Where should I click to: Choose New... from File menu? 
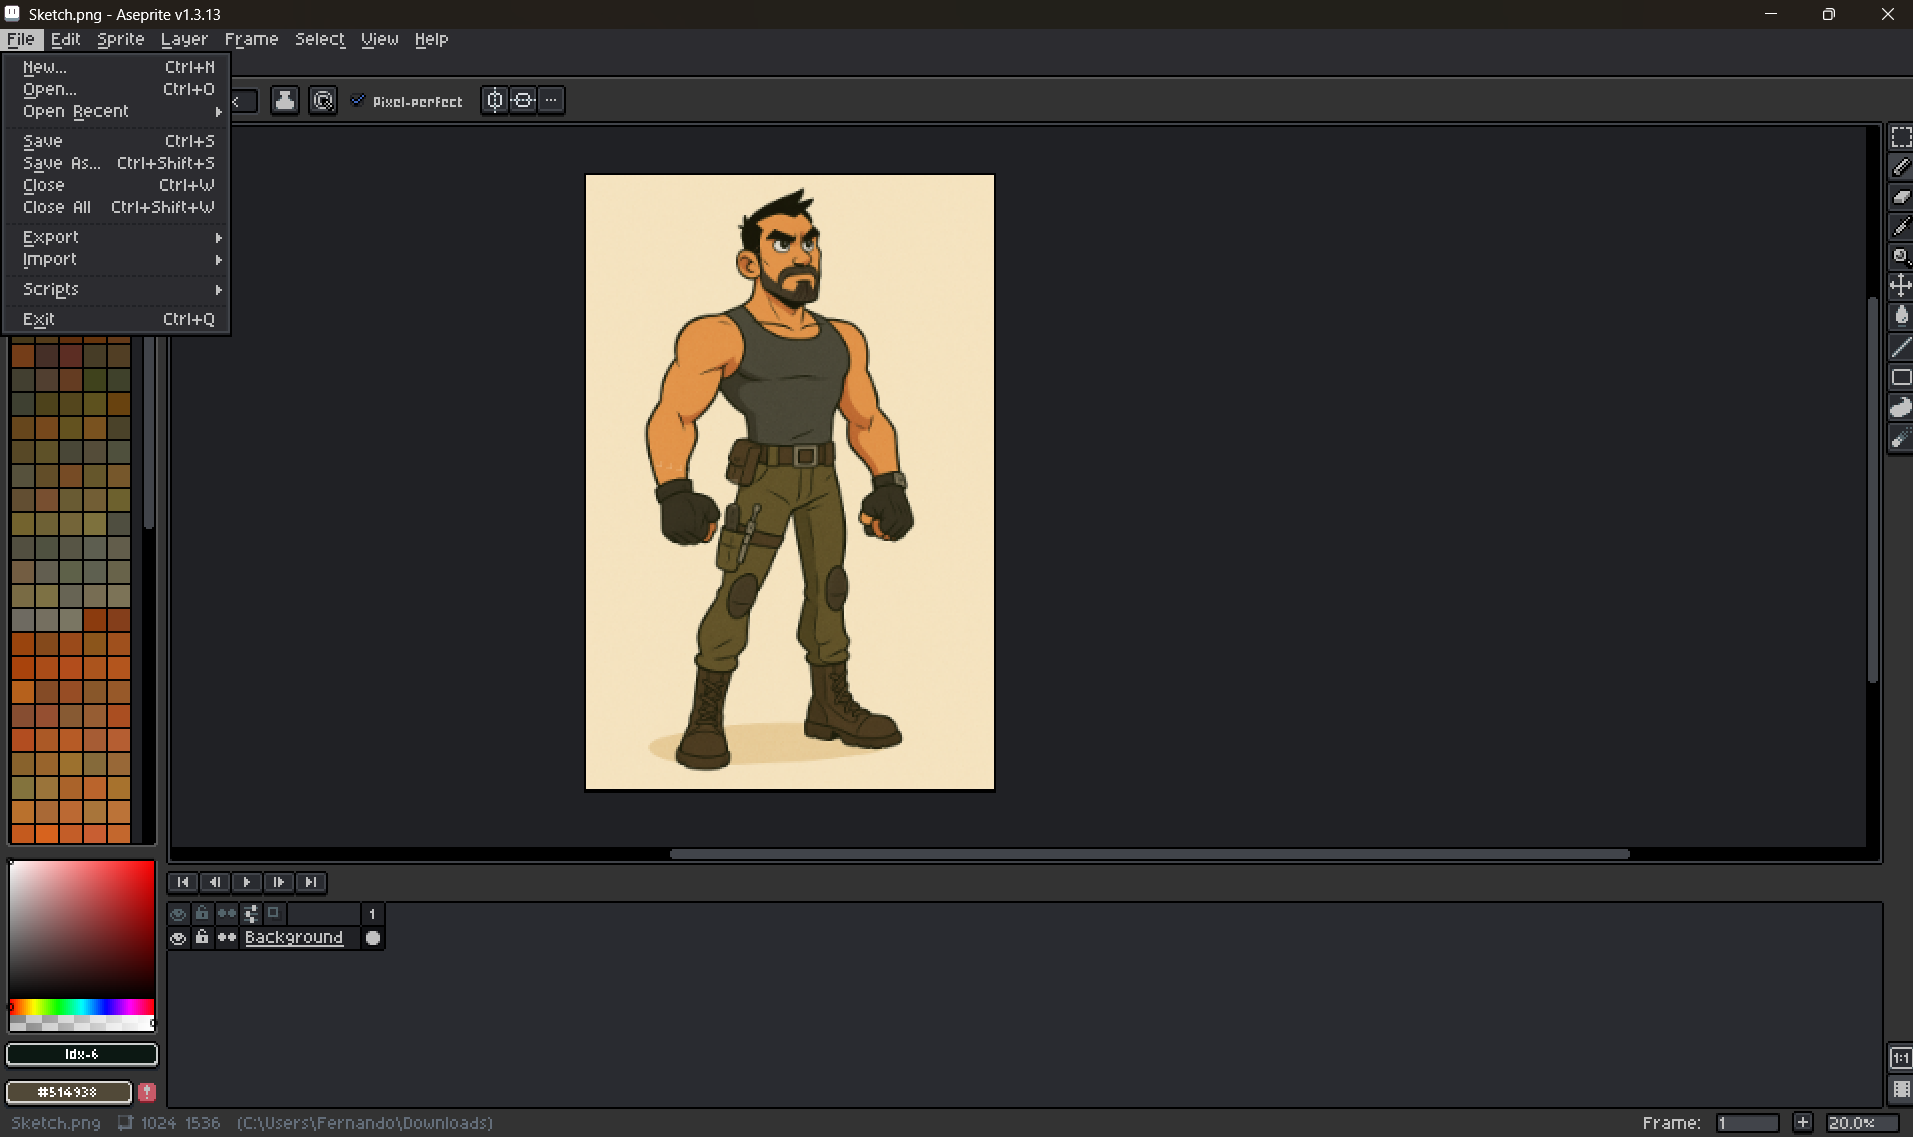117,67
